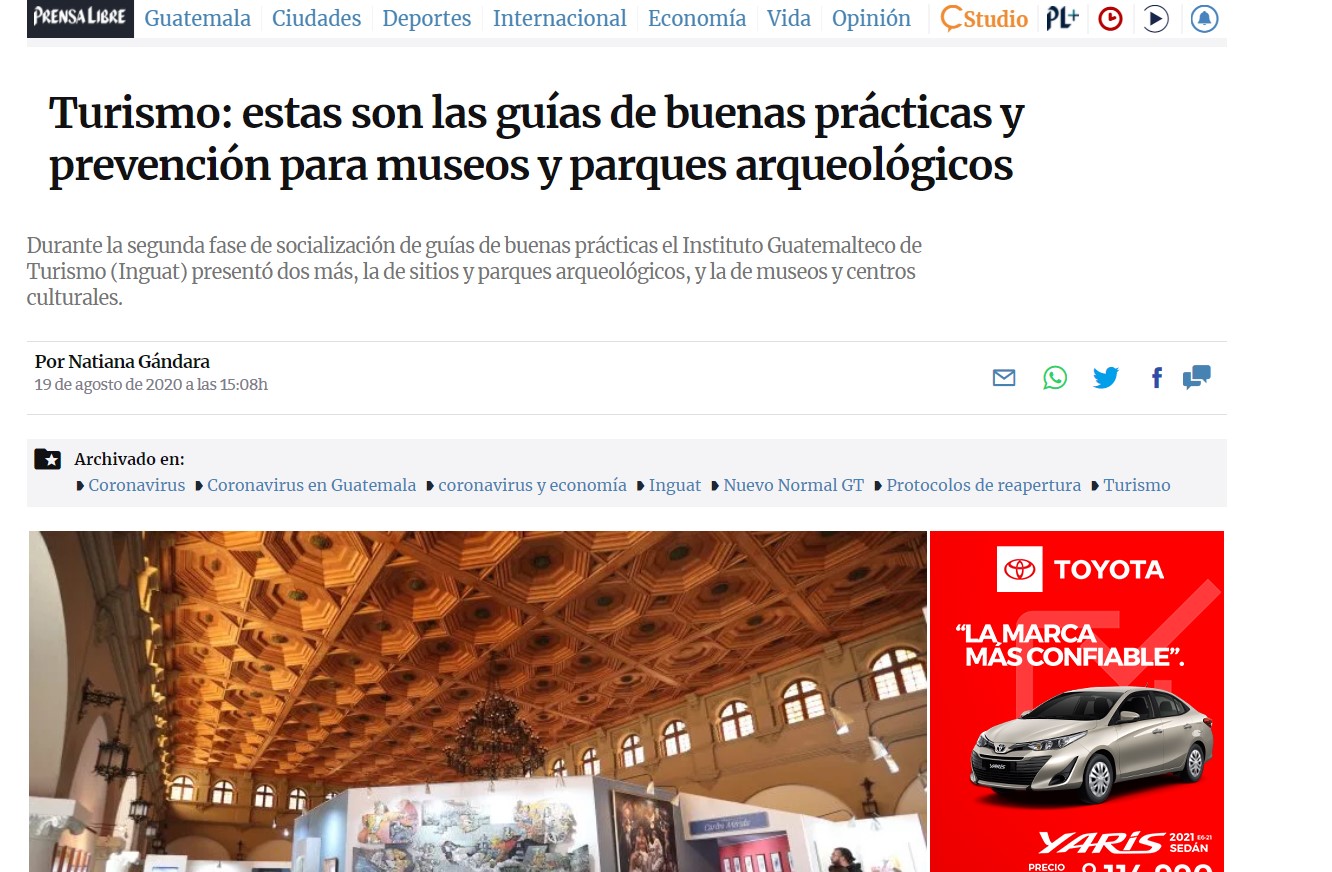Viewport: 1332px width, 872px height.
Task: Share the article on WhatsApp
Action: tap(1055, 378)
